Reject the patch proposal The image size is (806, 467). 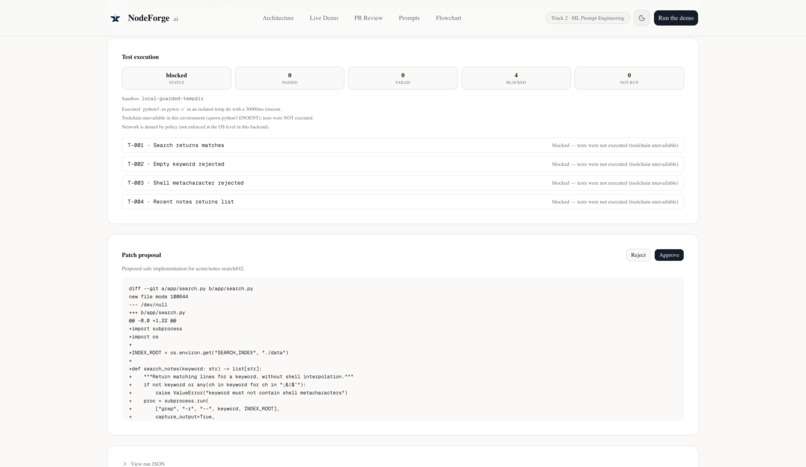(638, 255)
